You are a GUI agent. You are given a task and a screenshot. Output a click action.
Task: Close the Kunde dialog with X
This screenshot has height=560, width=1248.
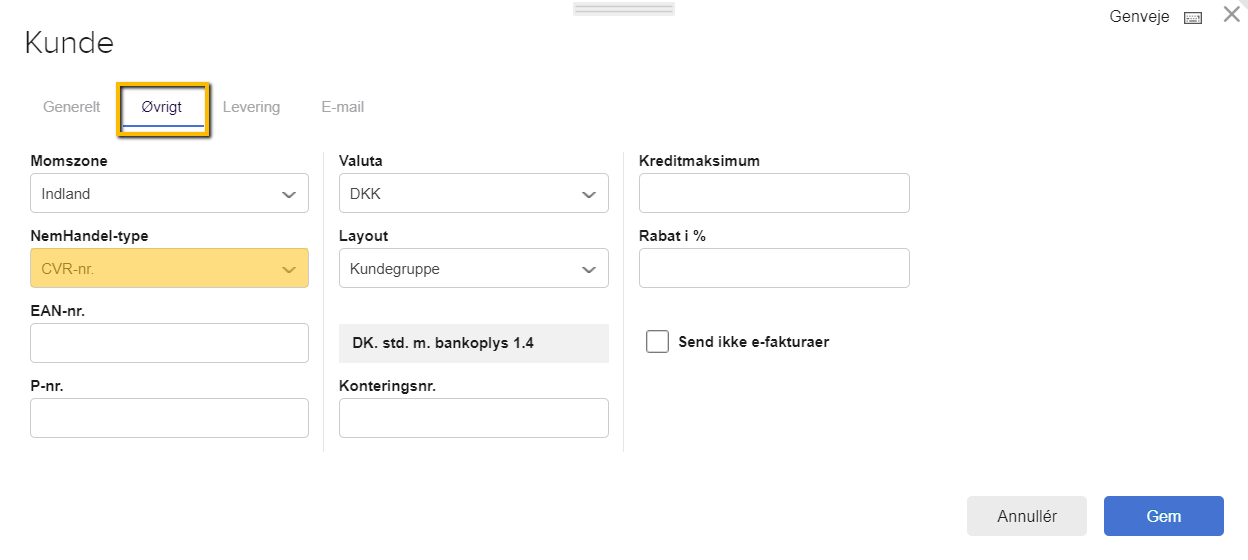[x=1232, y=15]
